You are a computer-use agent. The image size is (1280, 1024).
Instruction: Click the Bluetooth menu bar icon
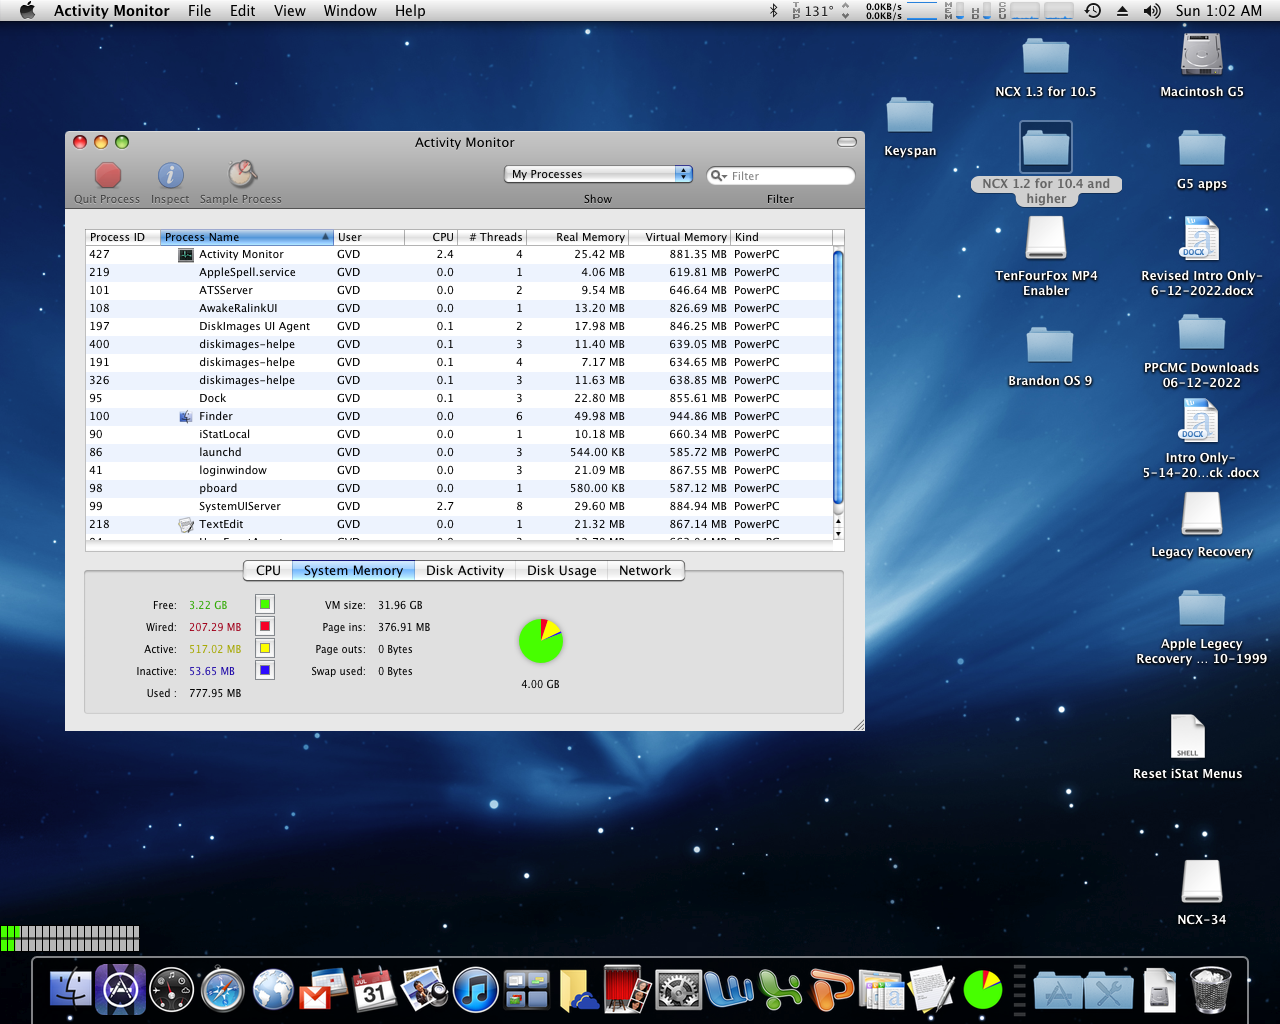773,11
